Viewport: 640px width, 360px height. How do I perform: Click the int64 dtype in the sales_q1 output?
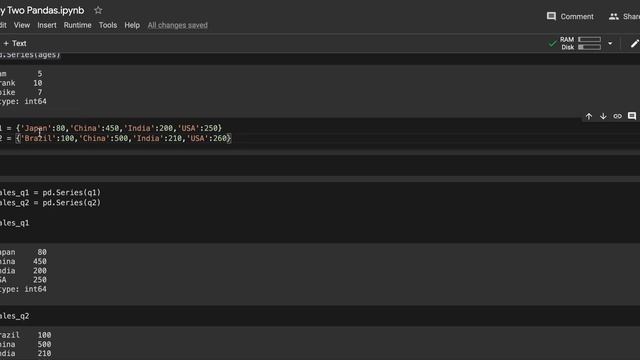36,289
